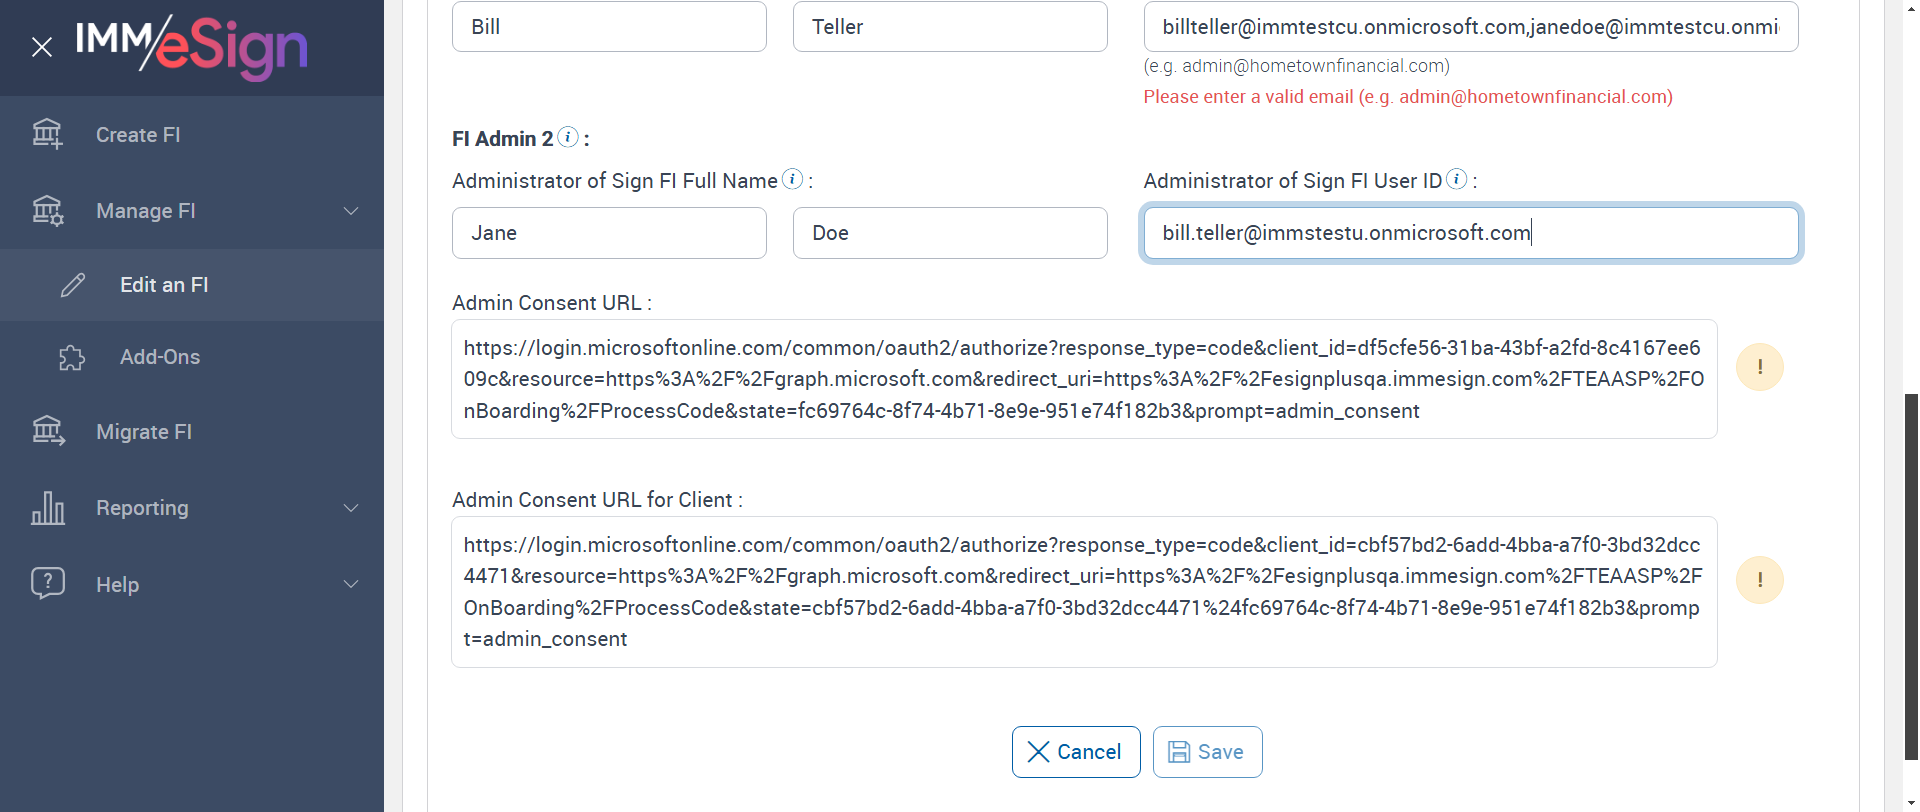Click the Migrate FI bank icon
1920x812 pixels.
[x=47, y=431]
